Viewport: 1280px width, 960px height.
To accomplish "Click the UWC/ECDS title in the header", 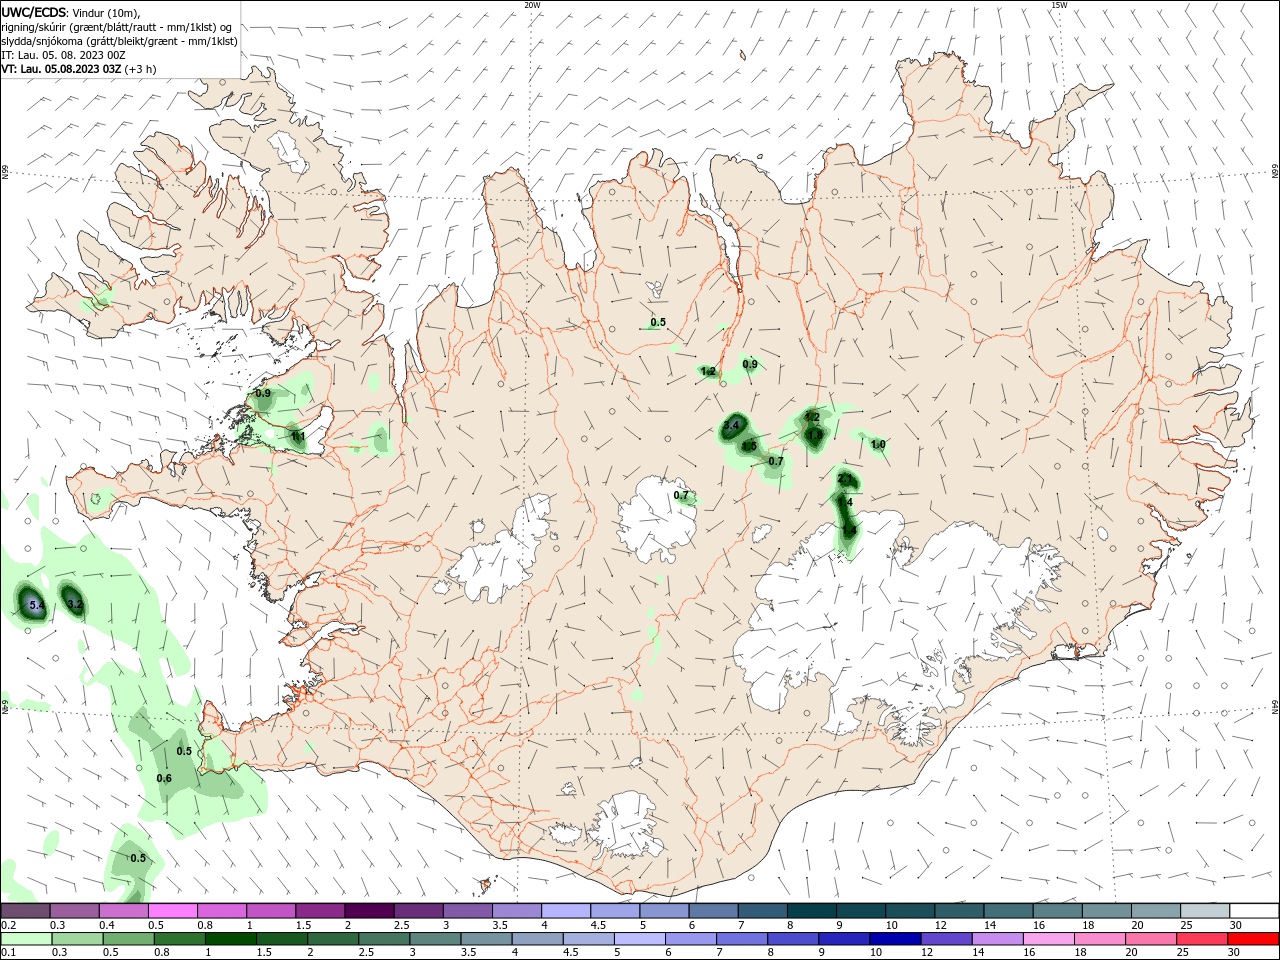I will (x=34, y=12).
